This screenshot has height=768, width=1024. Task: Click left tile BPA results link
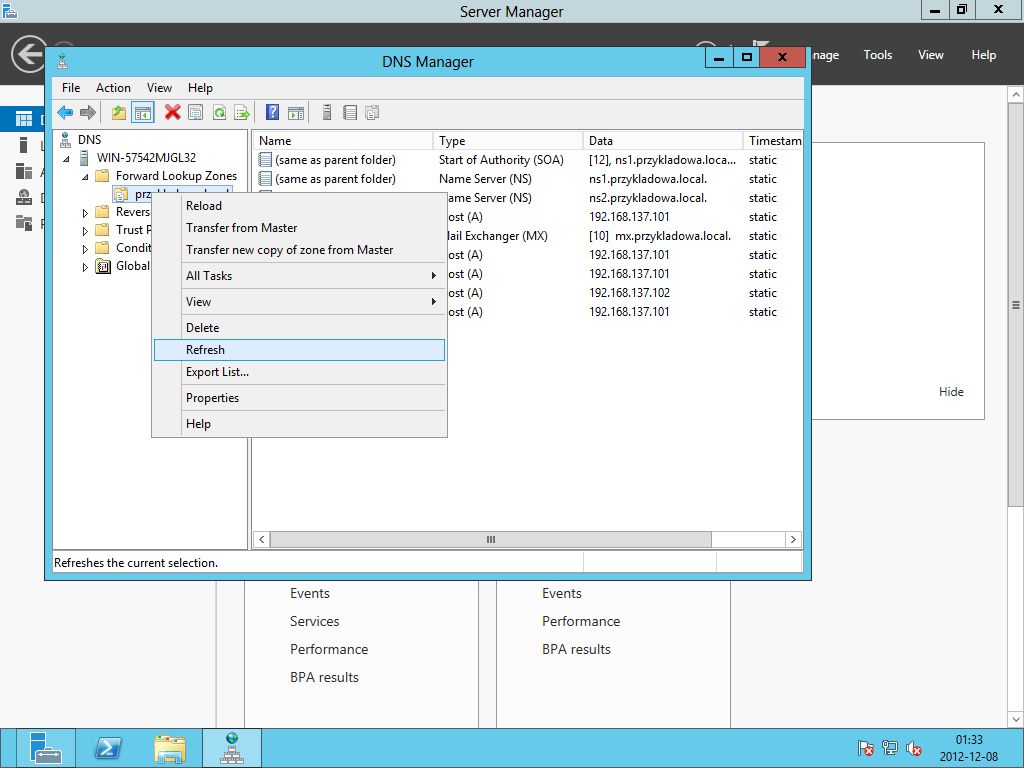[x=325, y=677]
